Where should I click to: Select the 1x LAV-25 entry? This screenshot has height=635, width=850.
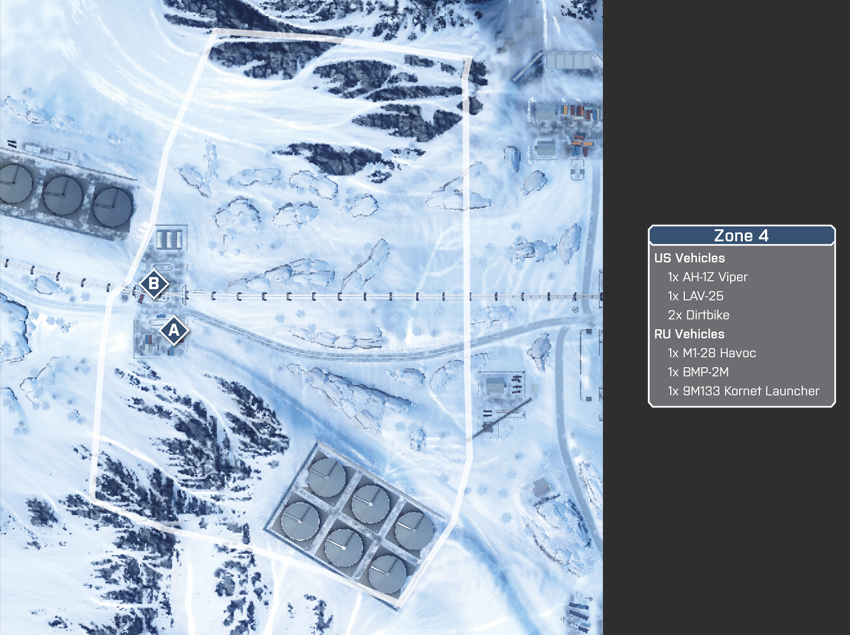click(x=696, y=296)
